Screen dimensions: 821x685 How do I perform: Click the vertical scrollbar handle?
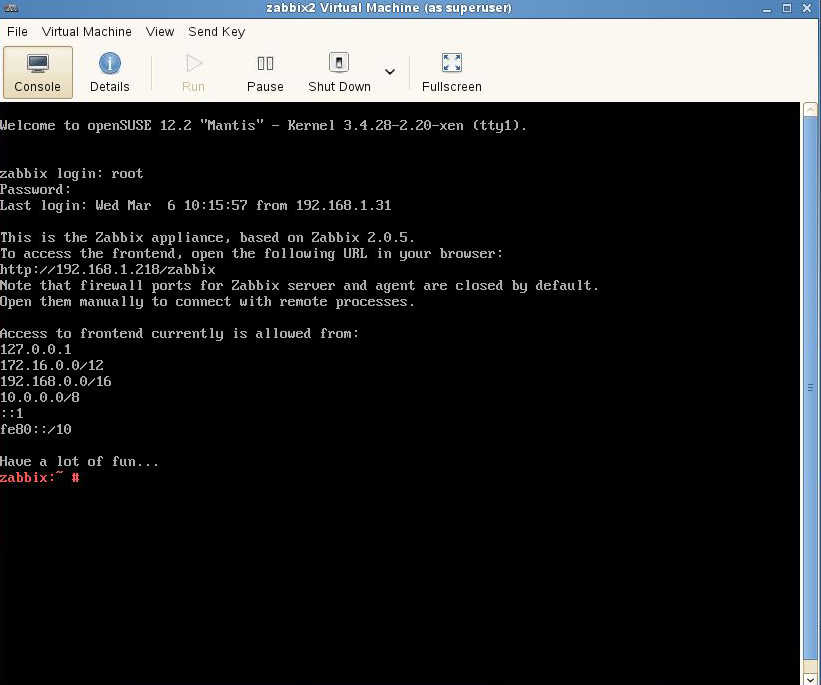pyautogui.click(x=810, y=388)
